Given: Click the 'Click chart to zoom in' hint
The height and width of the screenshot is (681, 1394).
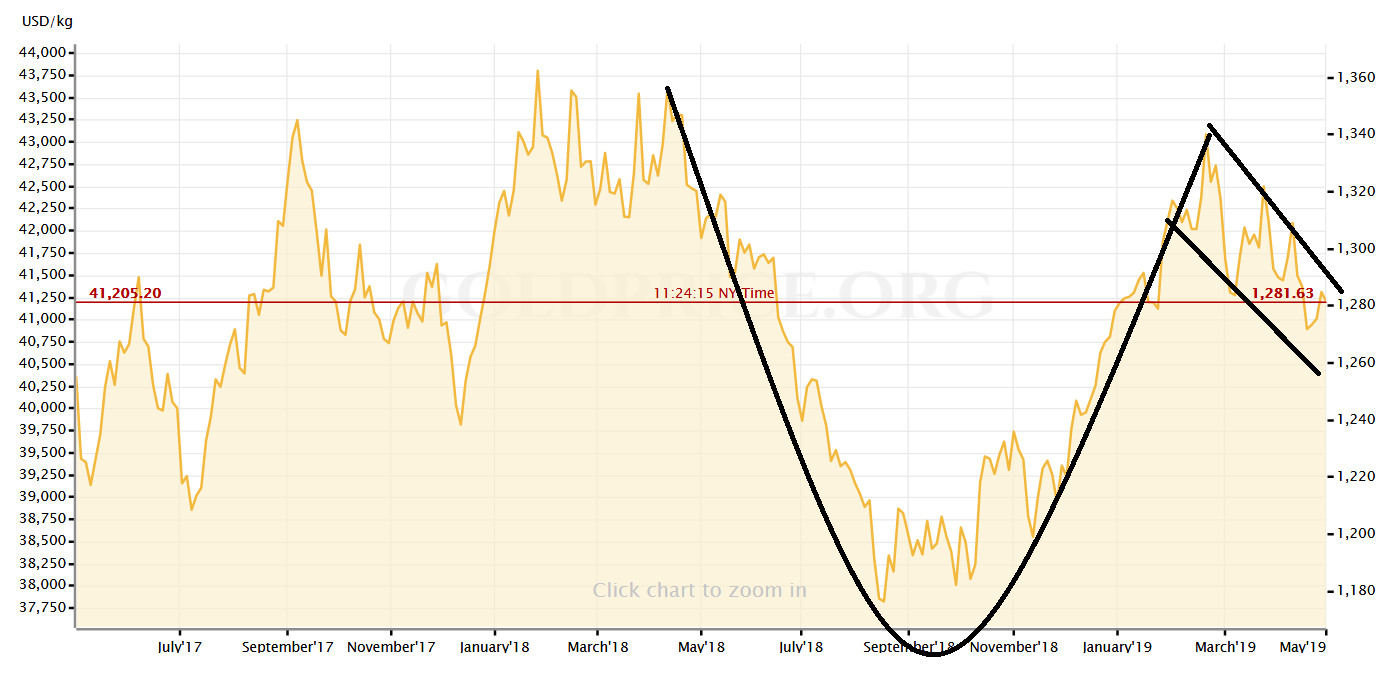Looking at the screenshot, I should click(699, 590).
